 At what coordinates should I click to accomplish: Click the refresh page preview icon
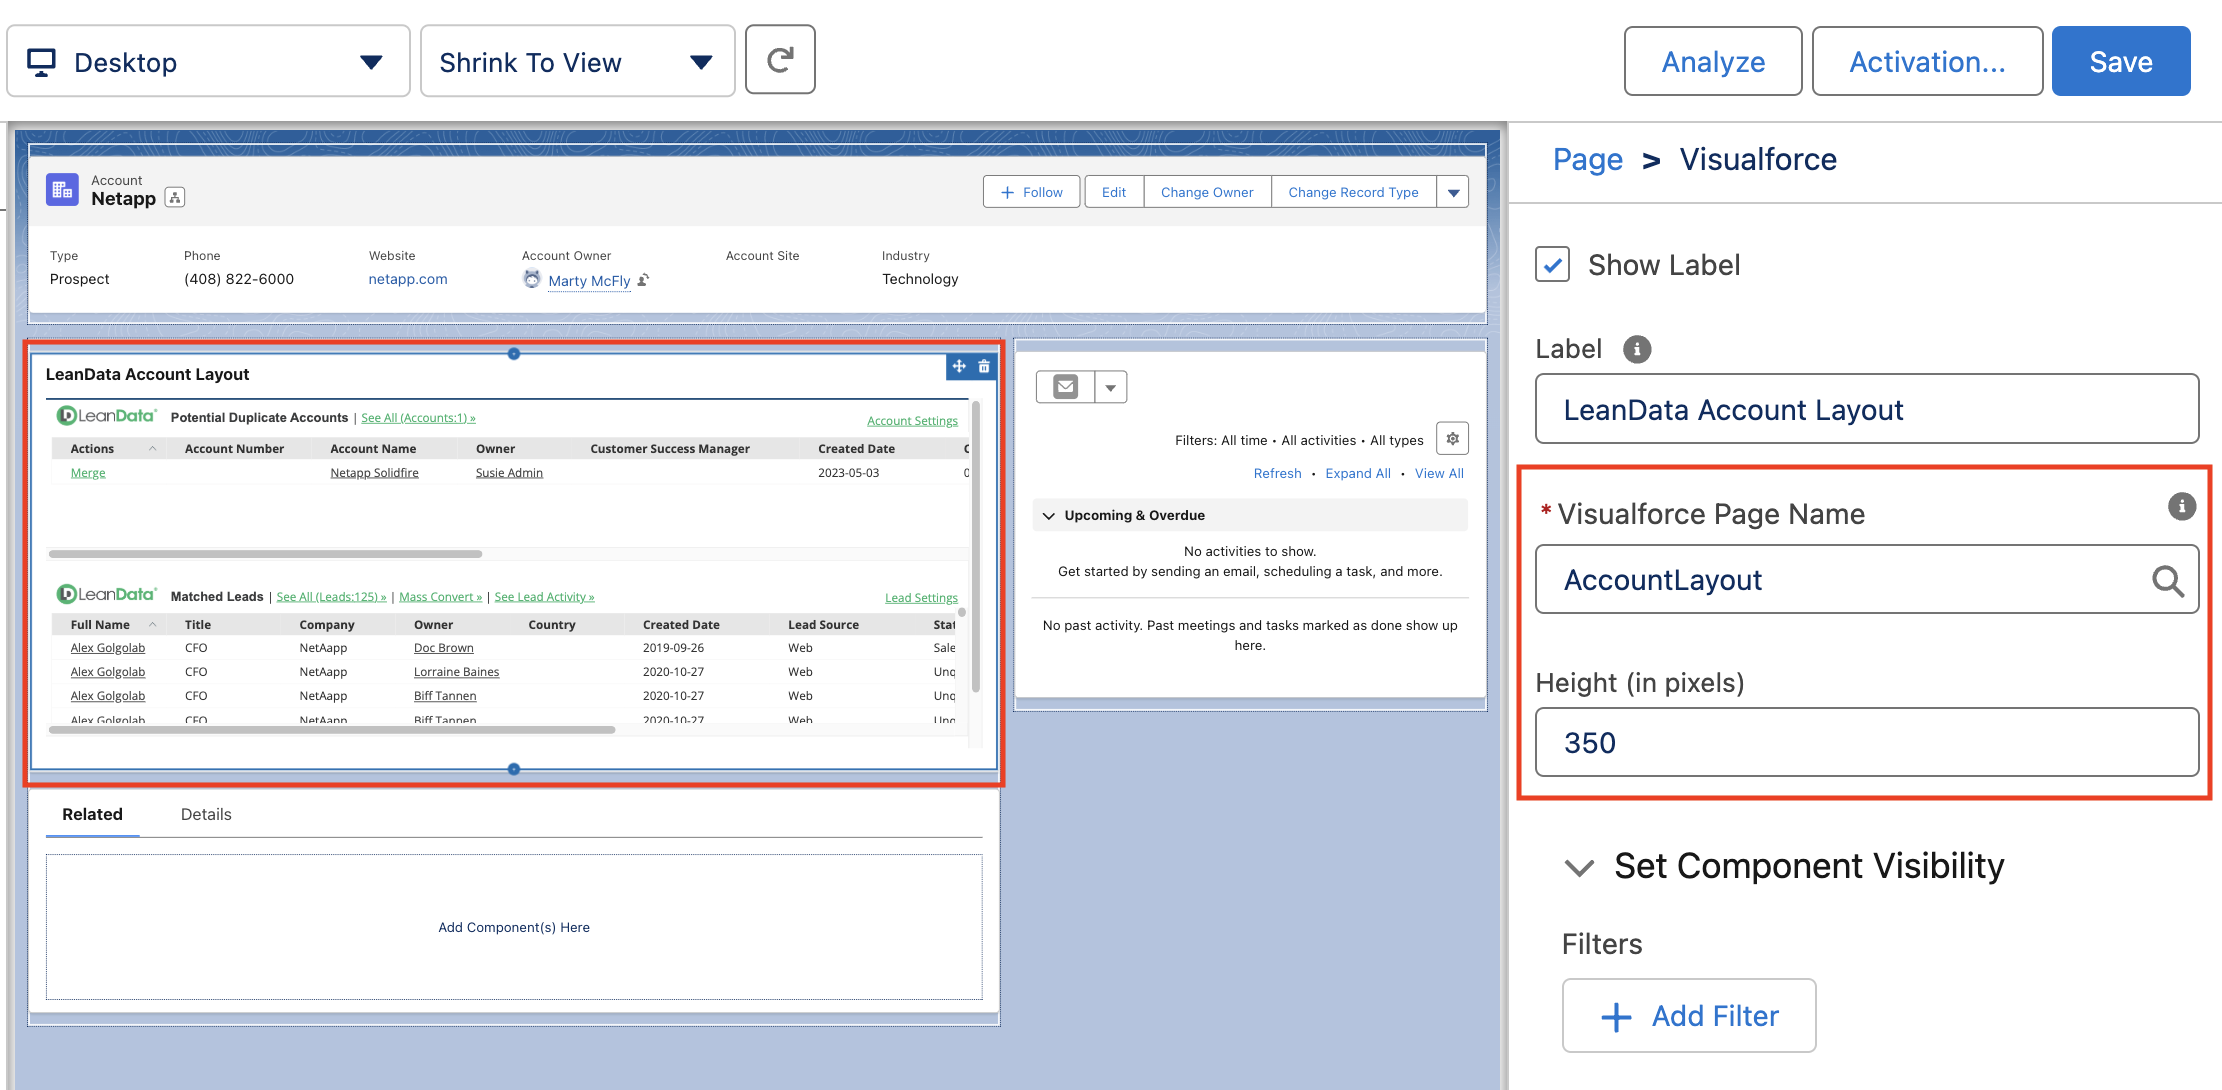780,61
